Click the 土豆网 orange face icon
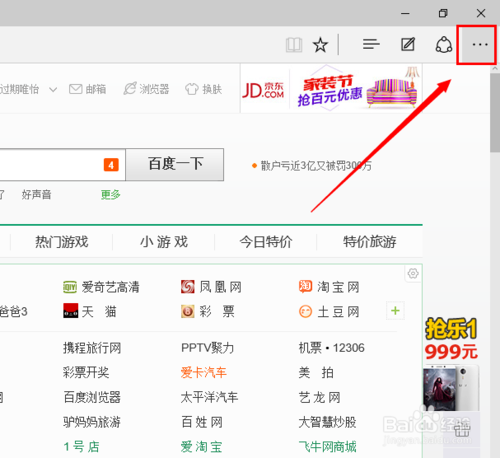500x458 pixels. 305,312
